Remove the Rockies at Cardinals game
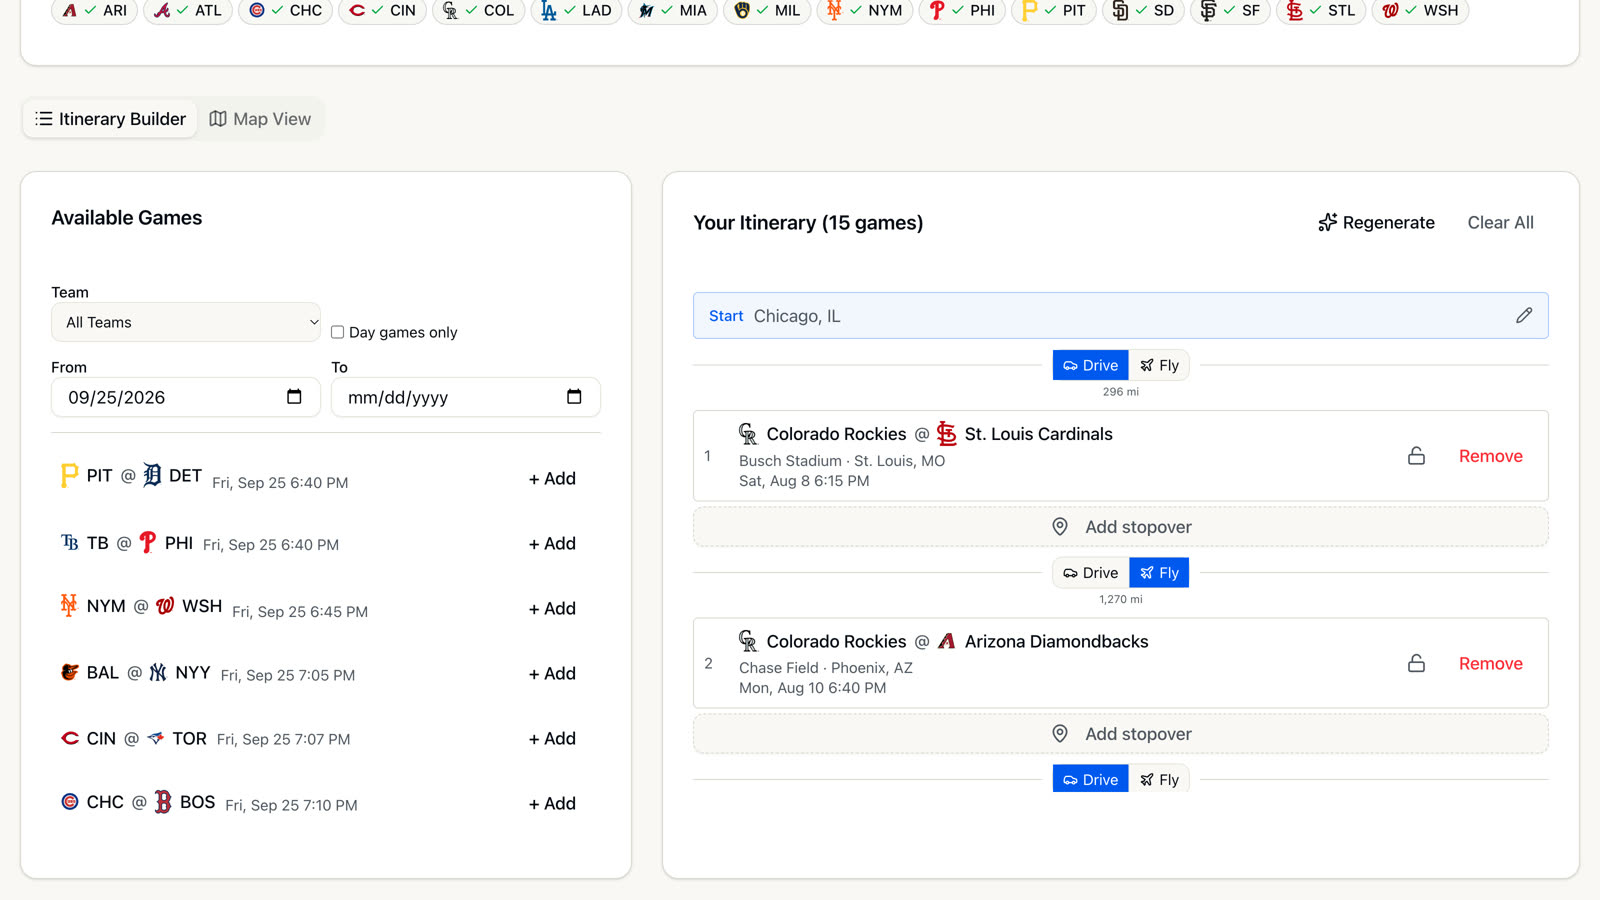 (x=1490, y=456)
